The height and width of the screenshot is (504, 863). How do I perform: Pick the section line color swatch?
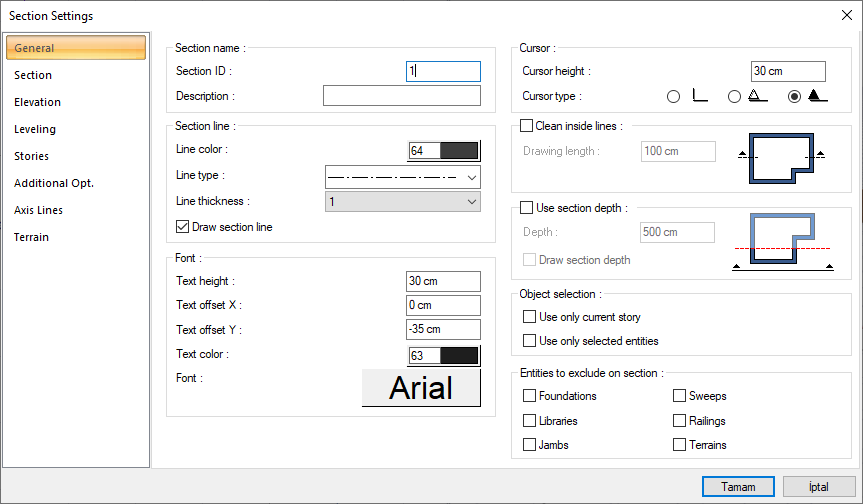(x=444, y=150)
